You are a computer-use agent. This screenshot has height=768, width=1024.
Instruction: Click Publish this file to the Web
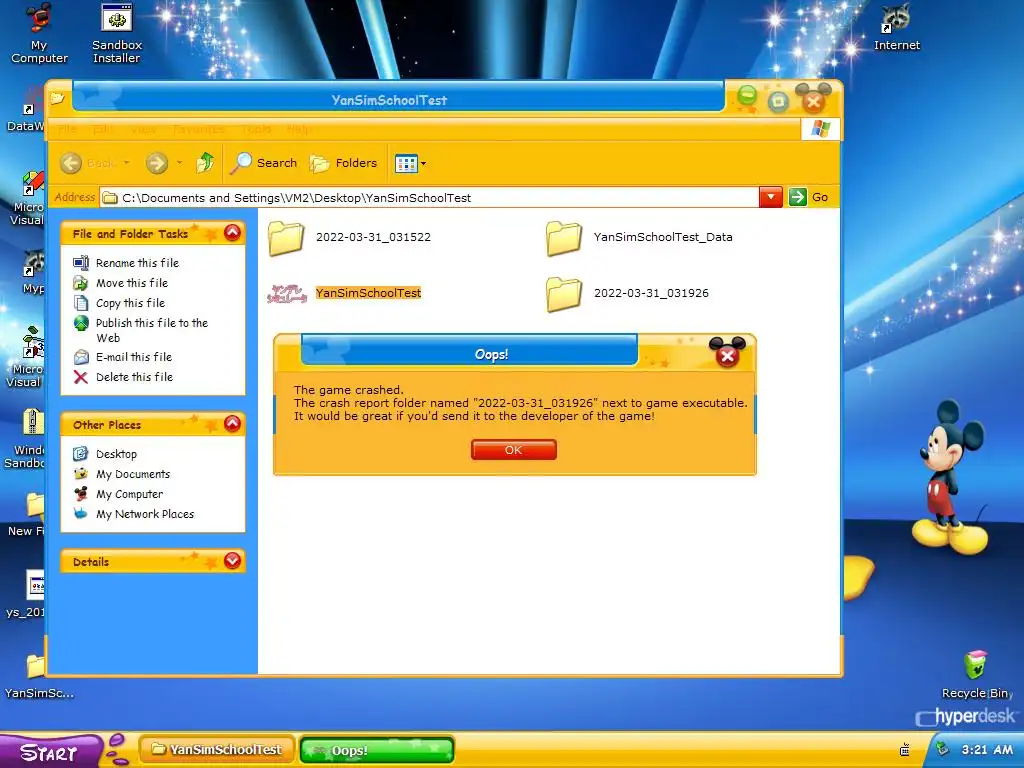pyautogui.click(x=152, y=330)
